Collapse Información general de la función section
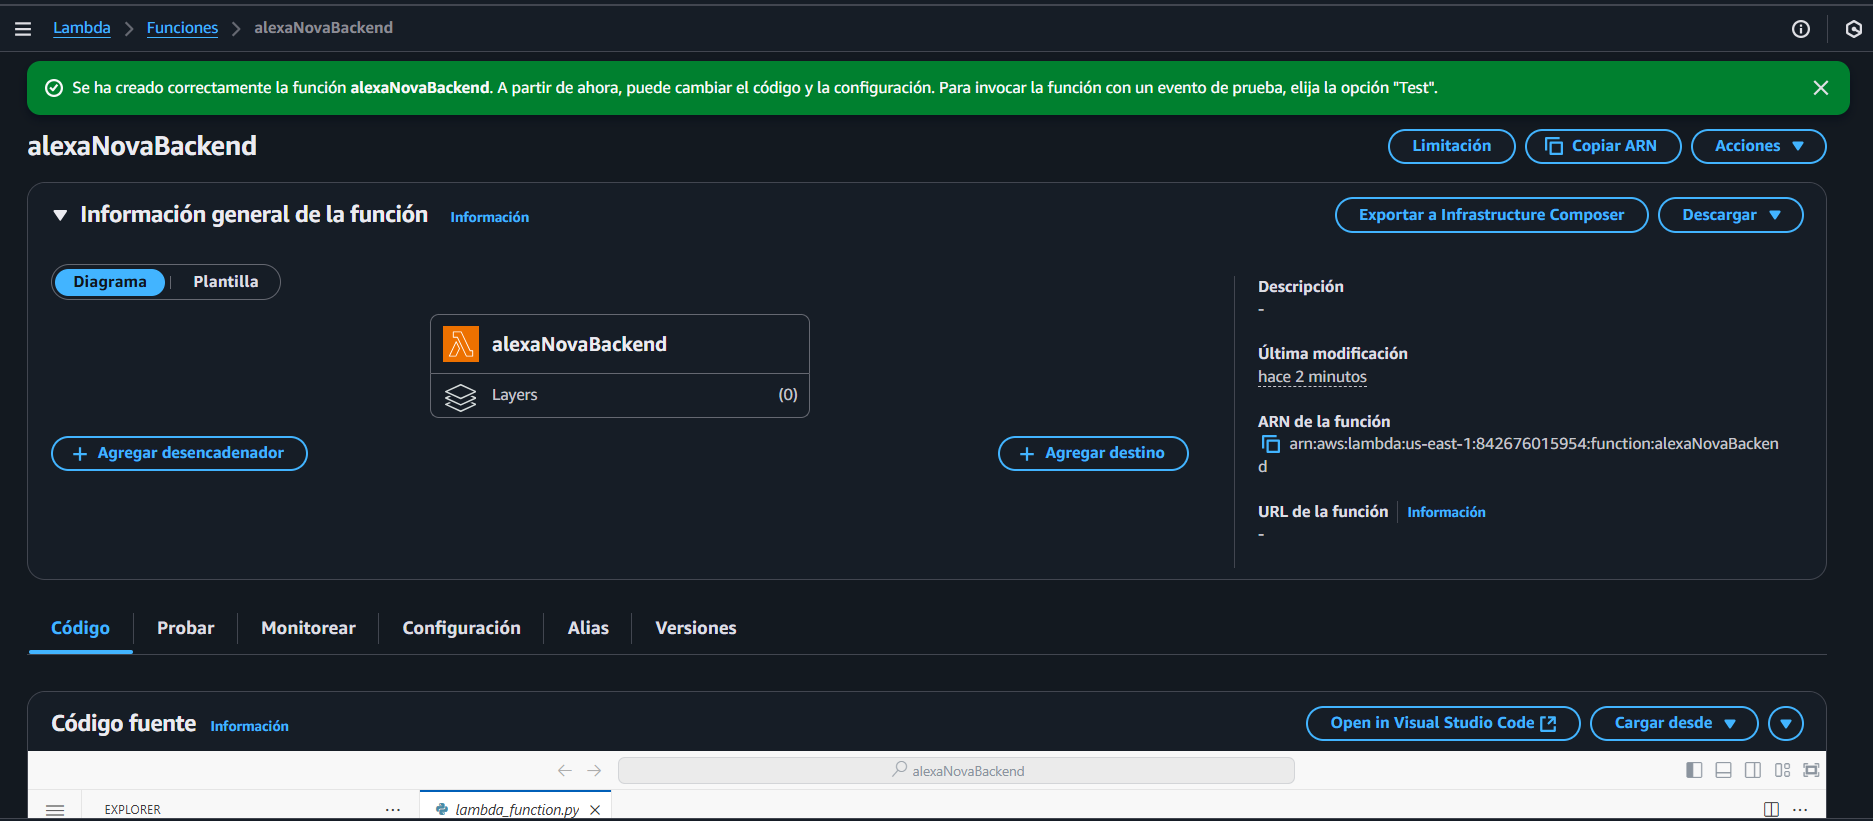1873x821 pixels. (60, 215)
